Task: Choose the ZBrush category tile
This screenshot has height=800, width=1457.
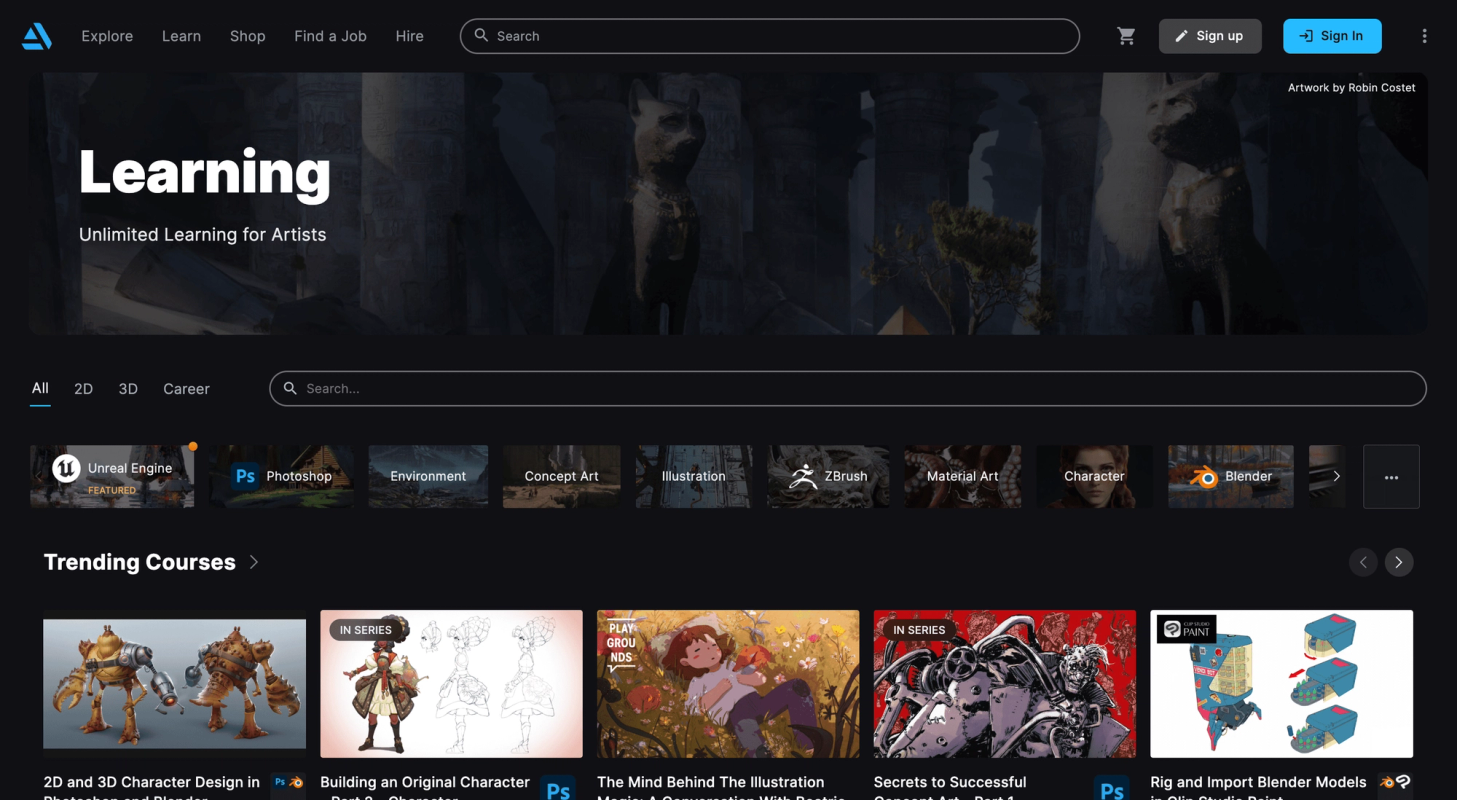Action: click(x=828, y=476)
